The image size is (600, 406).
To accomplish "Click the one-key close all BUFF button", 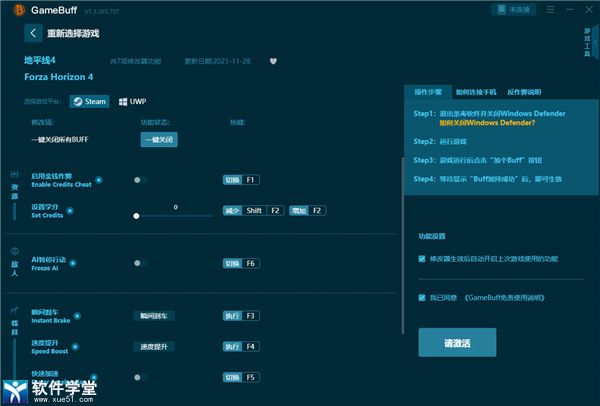I will click(159, 140).
